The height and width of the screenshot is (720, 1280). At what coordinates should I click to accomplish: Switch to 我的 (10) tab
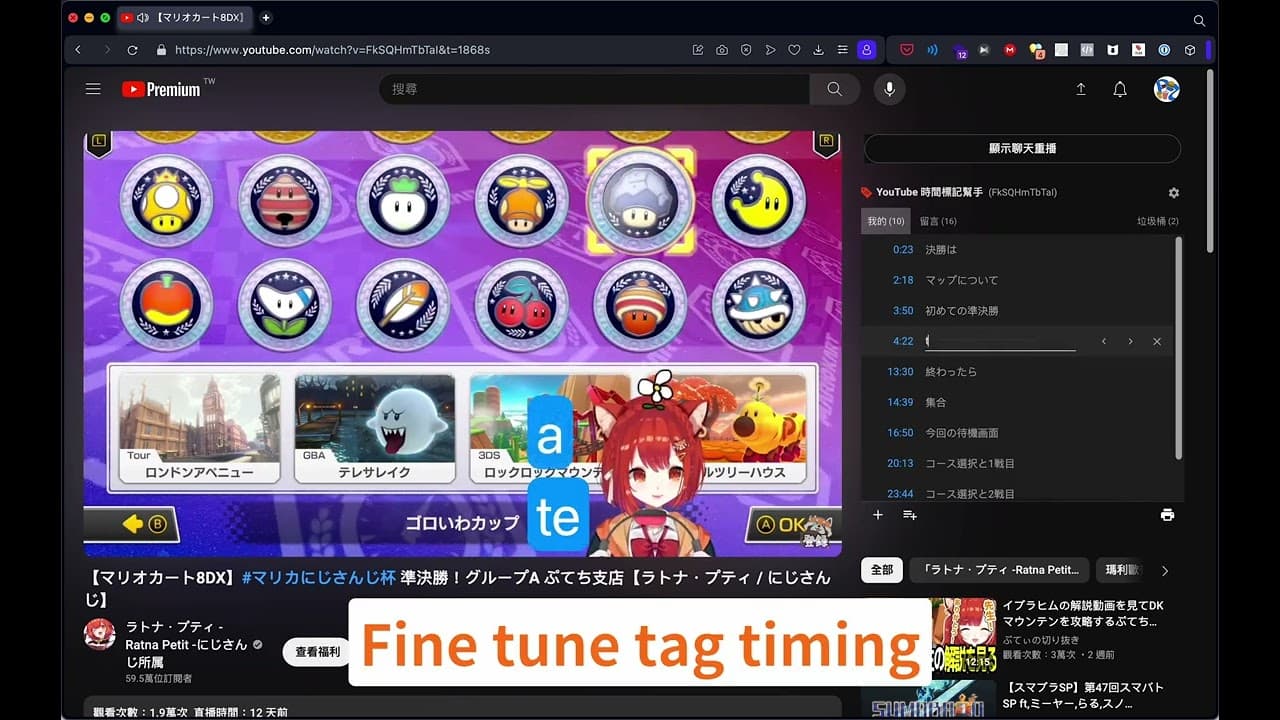(885, 221)
